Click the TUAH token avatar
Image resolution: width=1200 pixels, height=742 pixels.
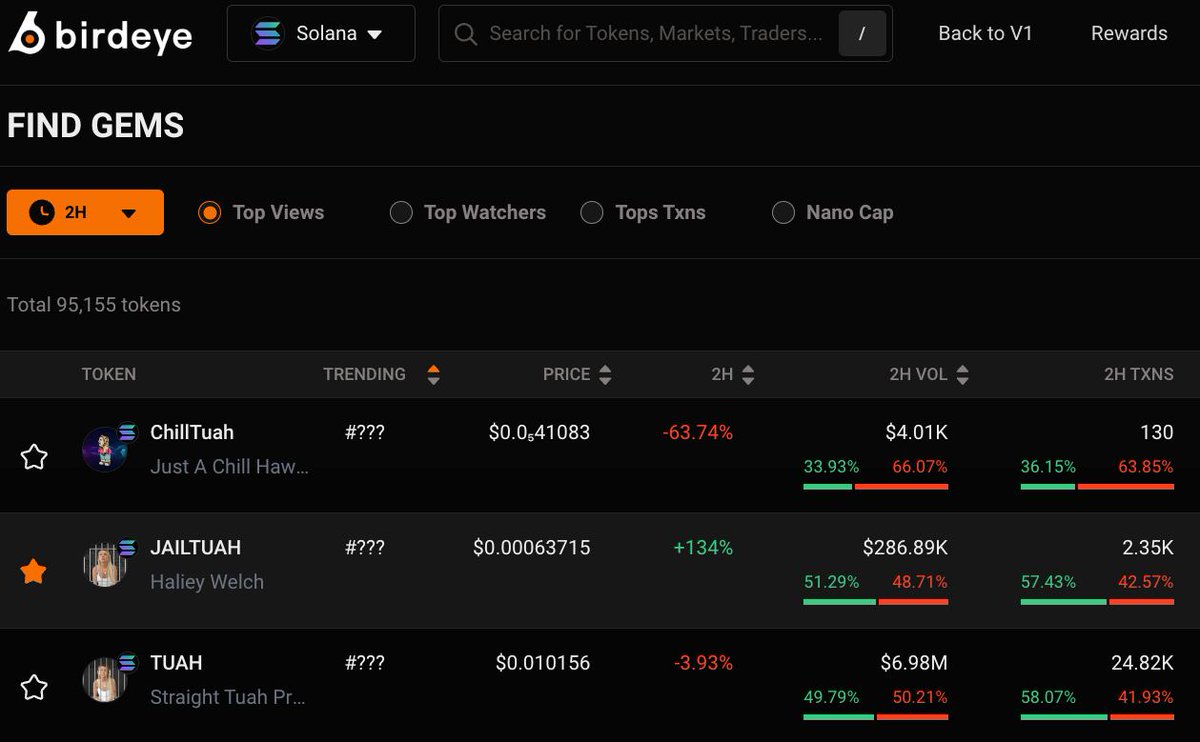click(106, 679)
